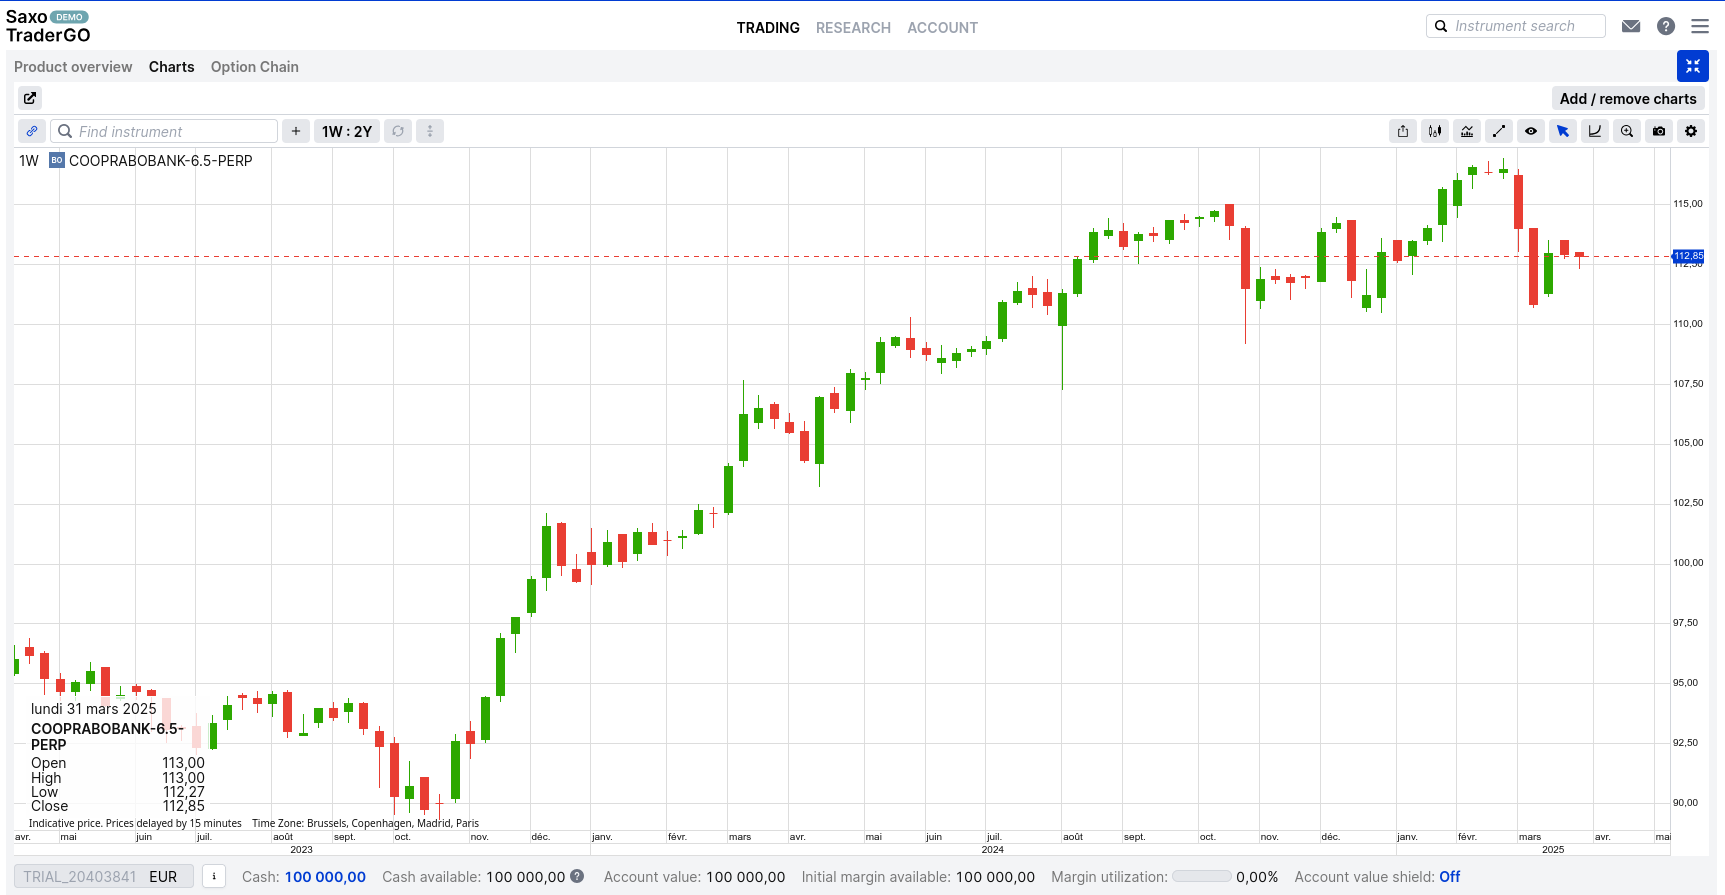Image resolution: width=1725 pixels, height=895 pixels.
Task: Click the Find instrument search field
Action: tap(165, 131)
